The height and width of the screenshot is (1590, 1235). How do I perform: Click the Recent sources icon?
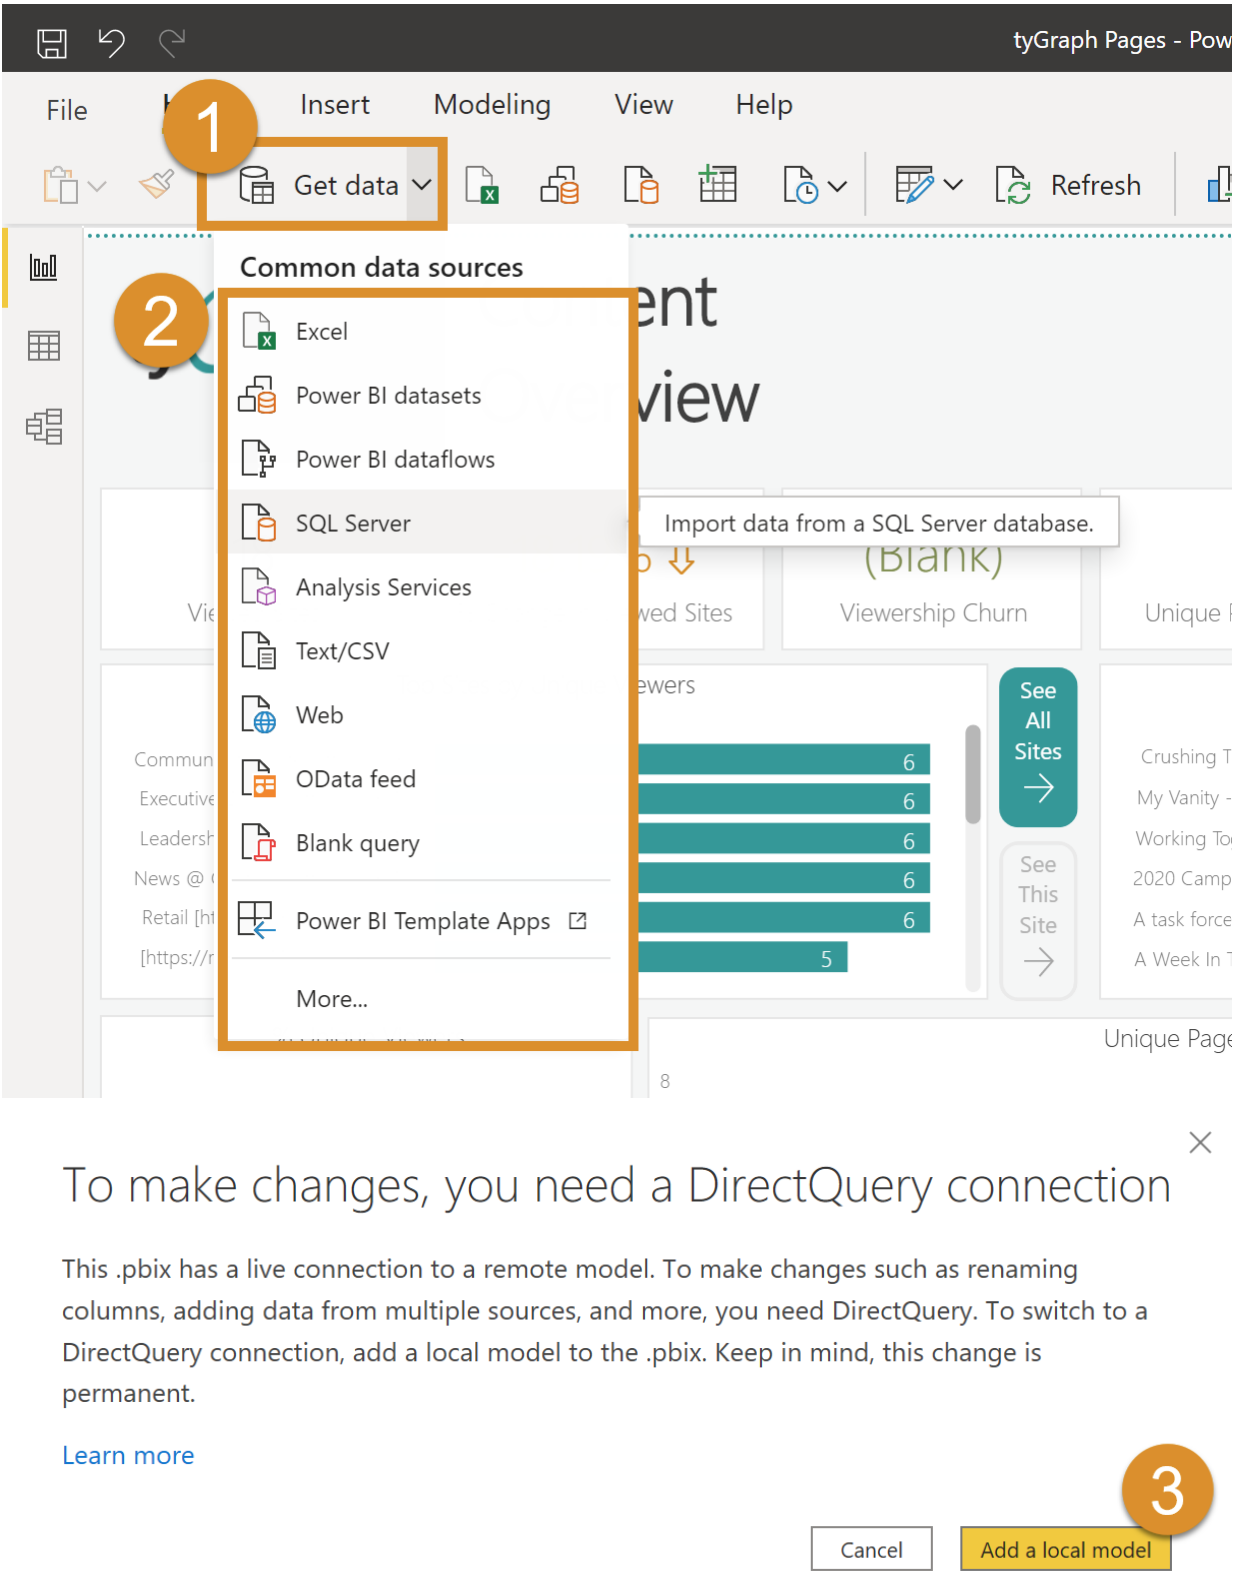click(x=801, y=185)
